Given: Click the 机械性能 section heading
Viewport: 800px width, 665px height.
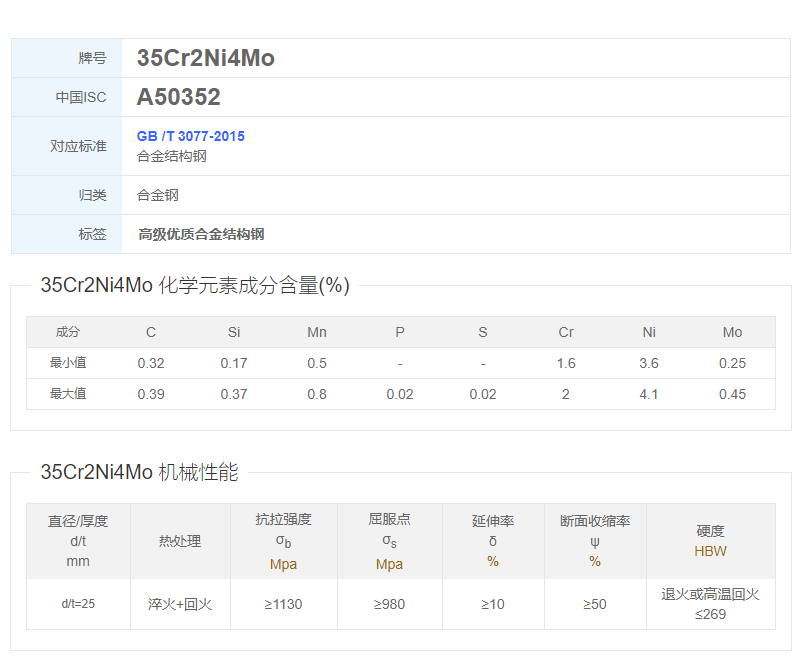Looking at the screenshot, I should pos(139,472).
